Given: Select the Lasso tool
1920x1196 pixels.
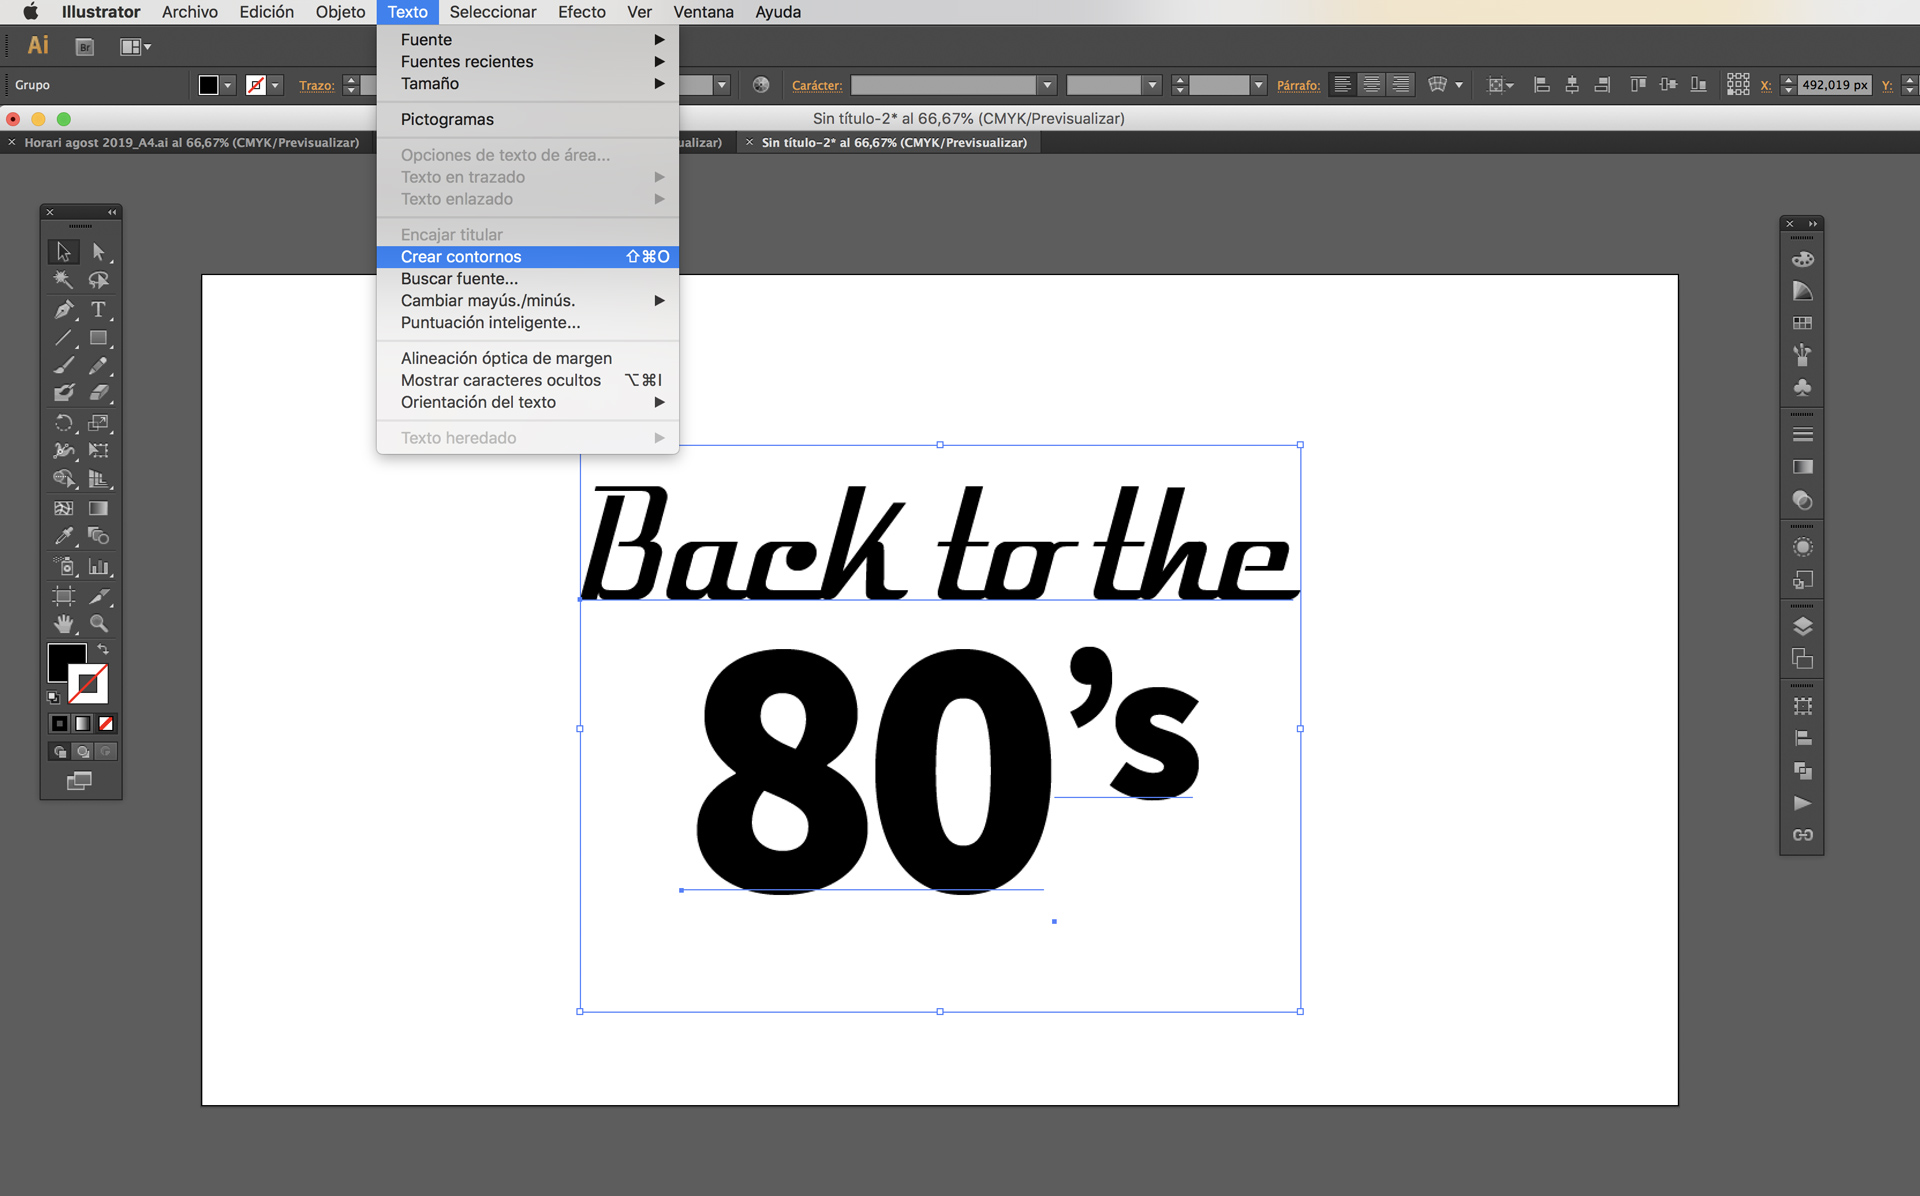Looking at the screenshot, I should tap(98, 280).
